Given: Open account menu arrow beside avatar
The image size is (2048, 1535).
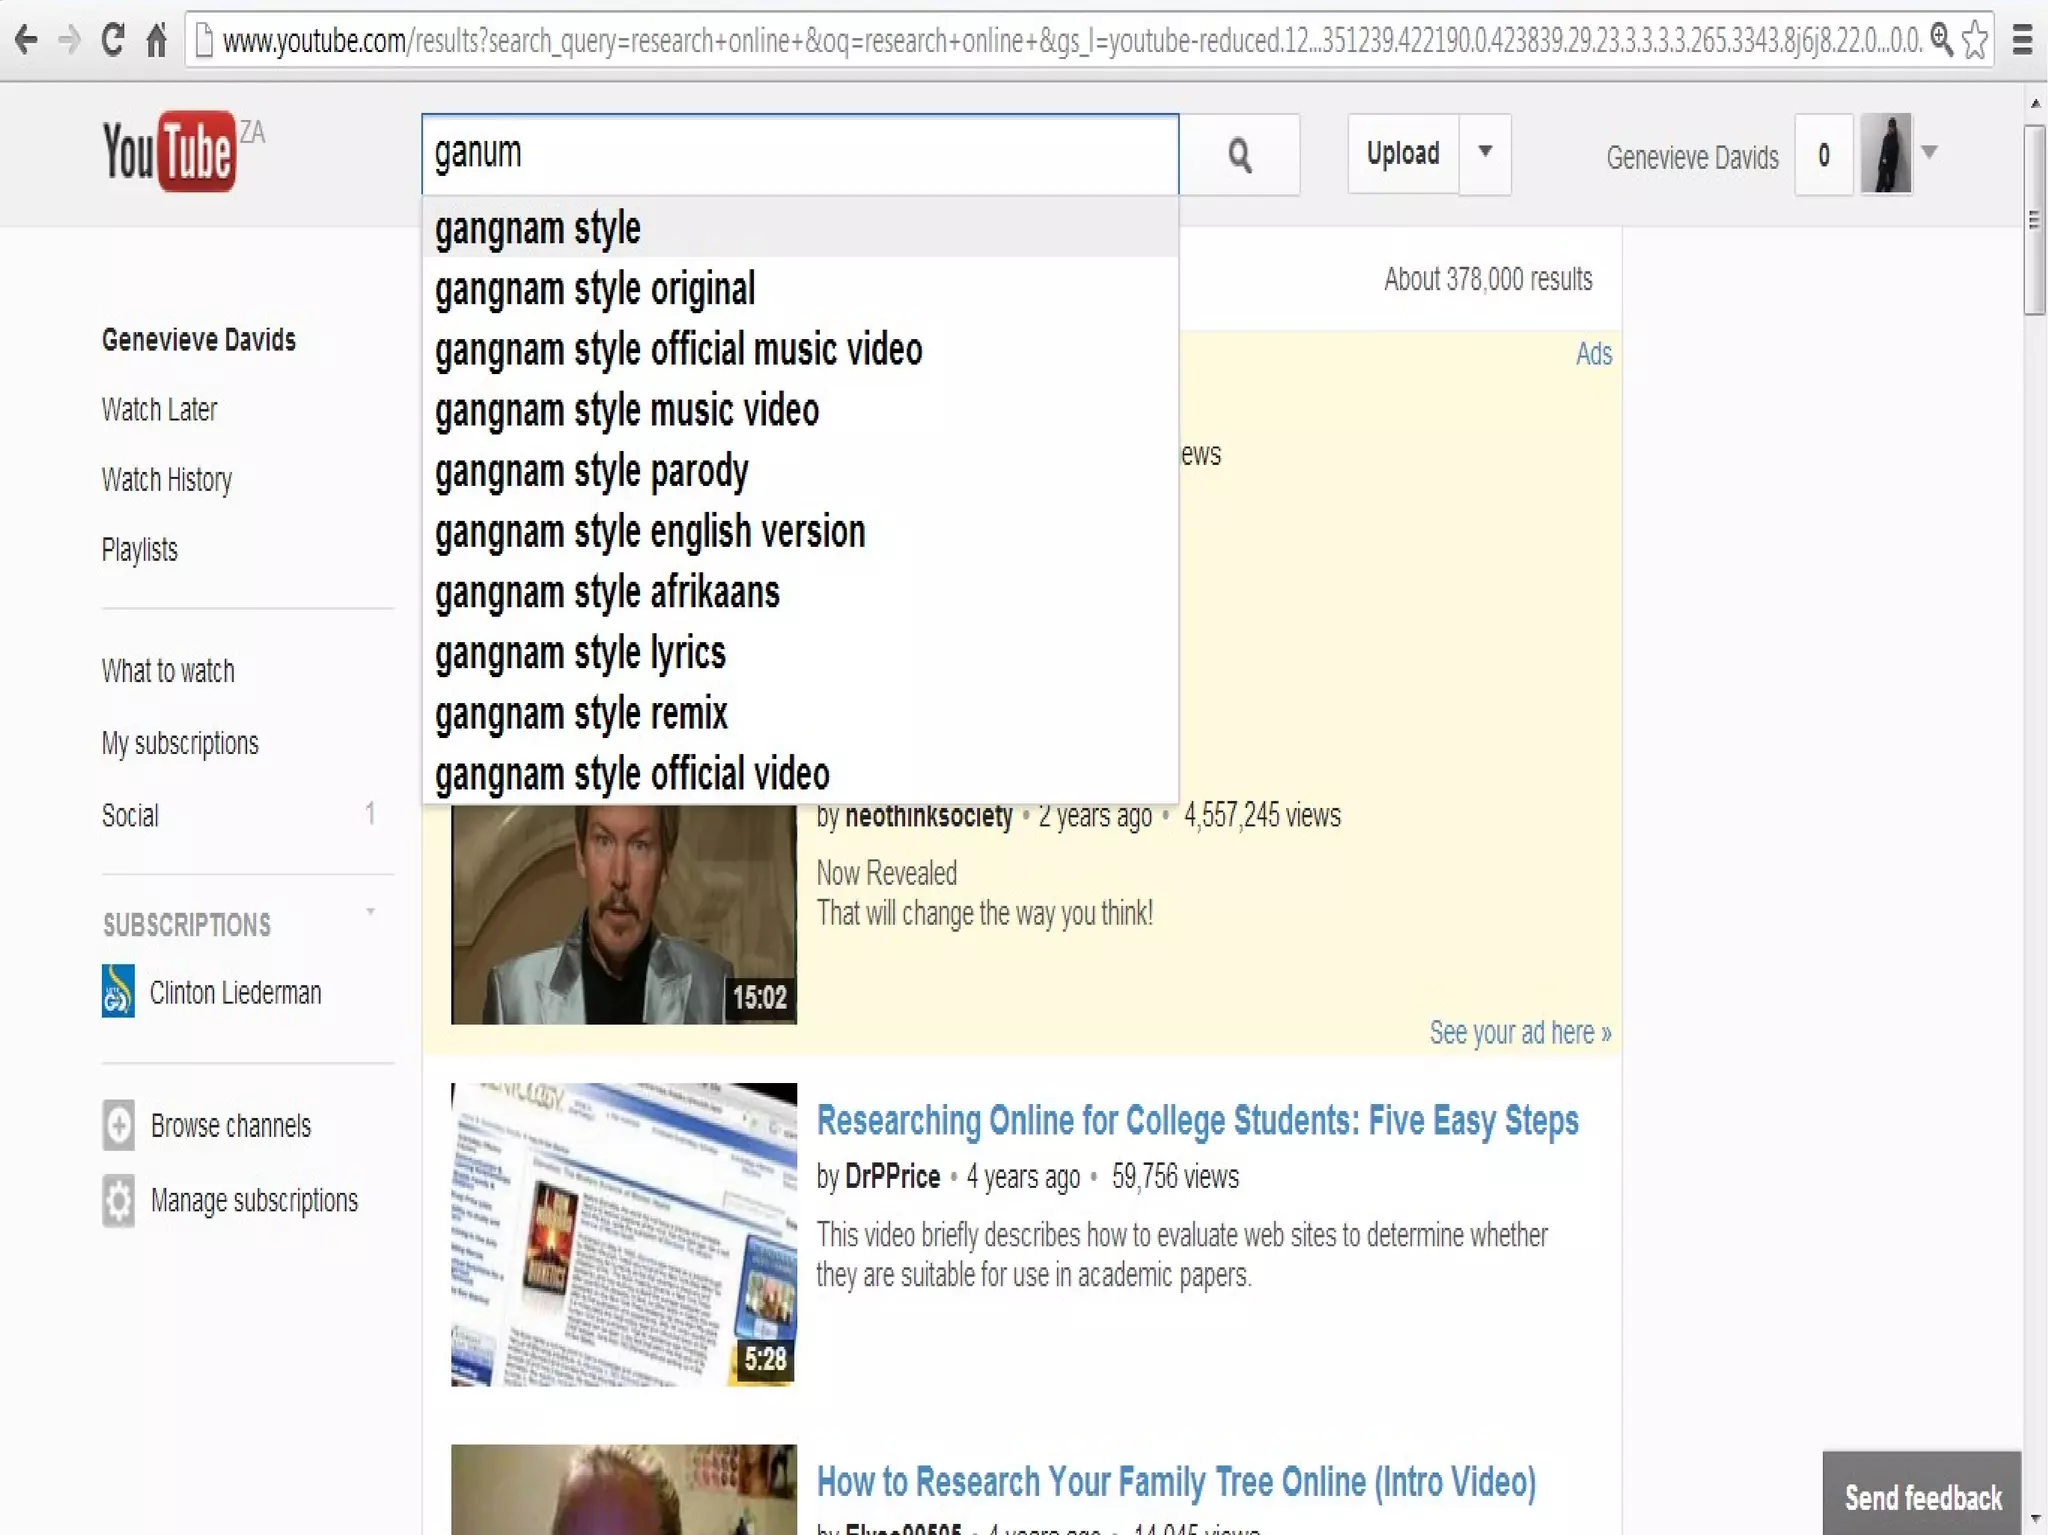Looking at the screenshot, I should pyautogui.click(x=1930, y=153).
